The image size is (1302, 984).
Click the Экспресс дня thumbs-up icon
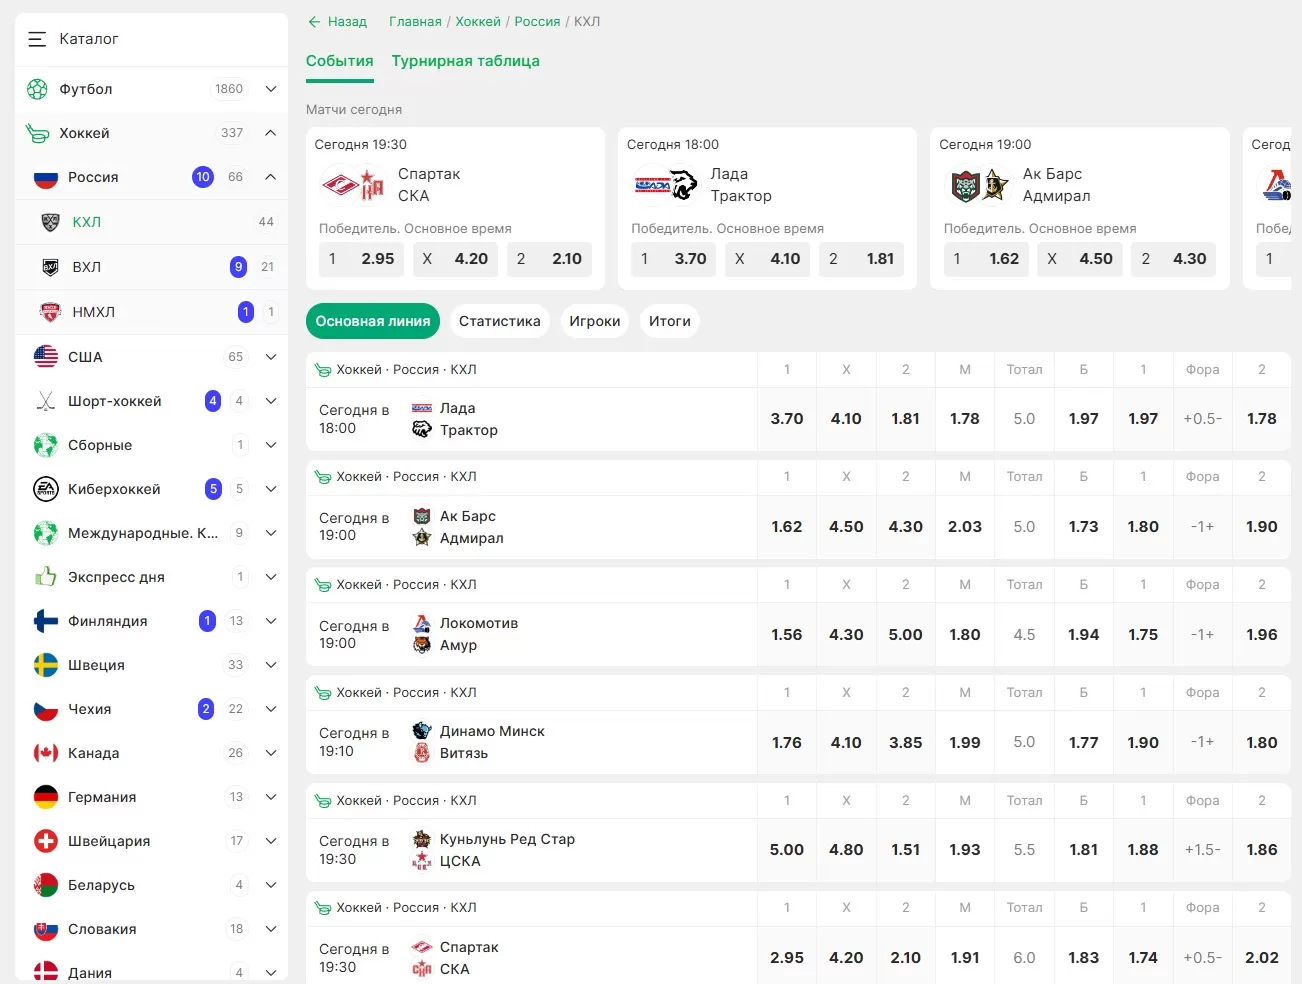tap(46, 577)
